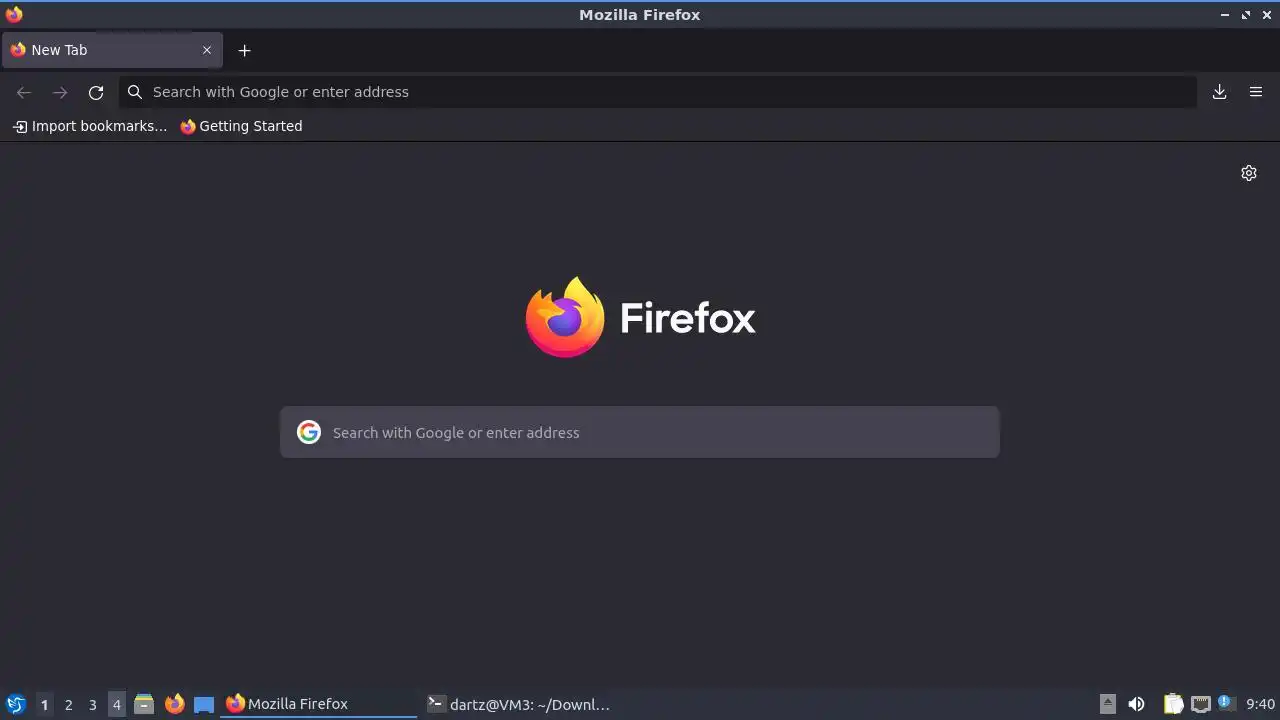1280x720 pixels.
Task: Click the Import bookmarks bookmark
Action: coord(90,126)
